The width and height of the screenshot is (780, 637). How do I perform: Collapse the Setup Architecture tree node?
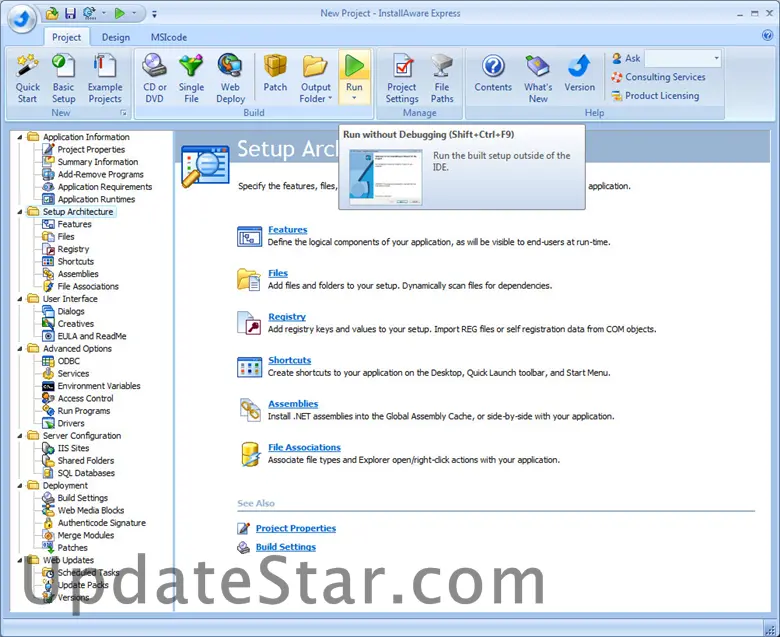coord(20,212)
